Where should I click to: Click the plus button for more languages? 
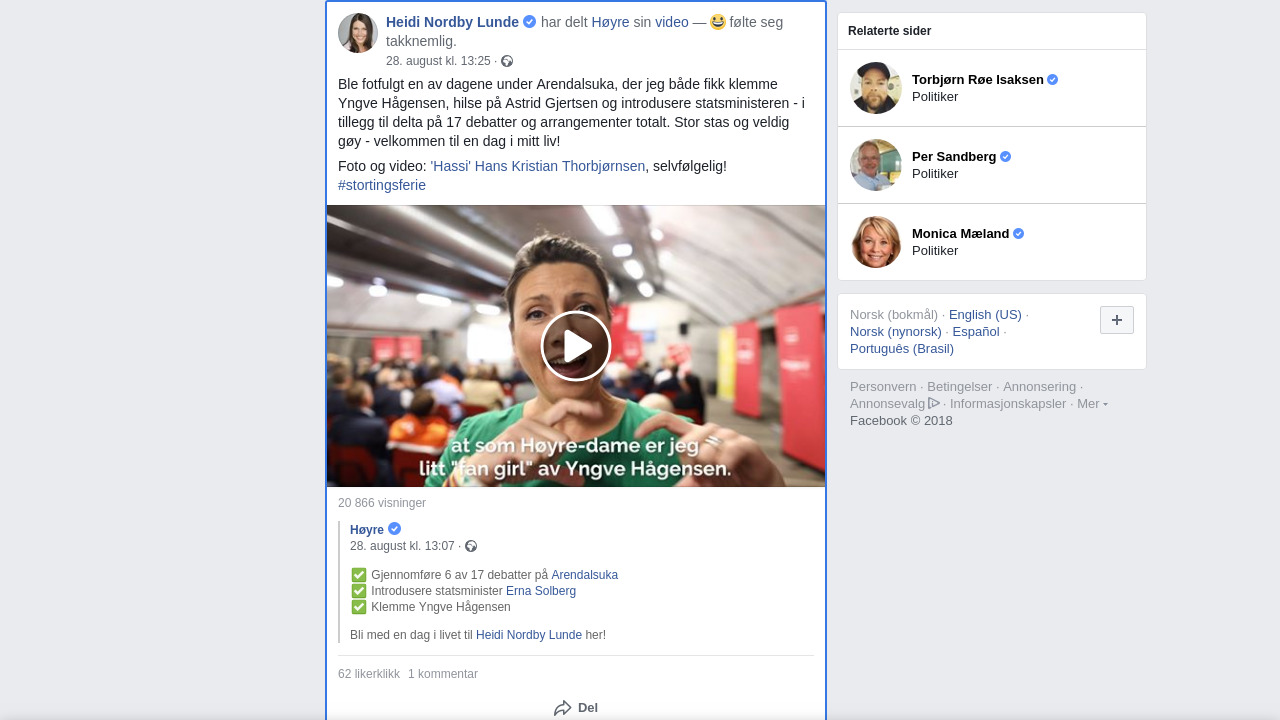click(1117, 320)
